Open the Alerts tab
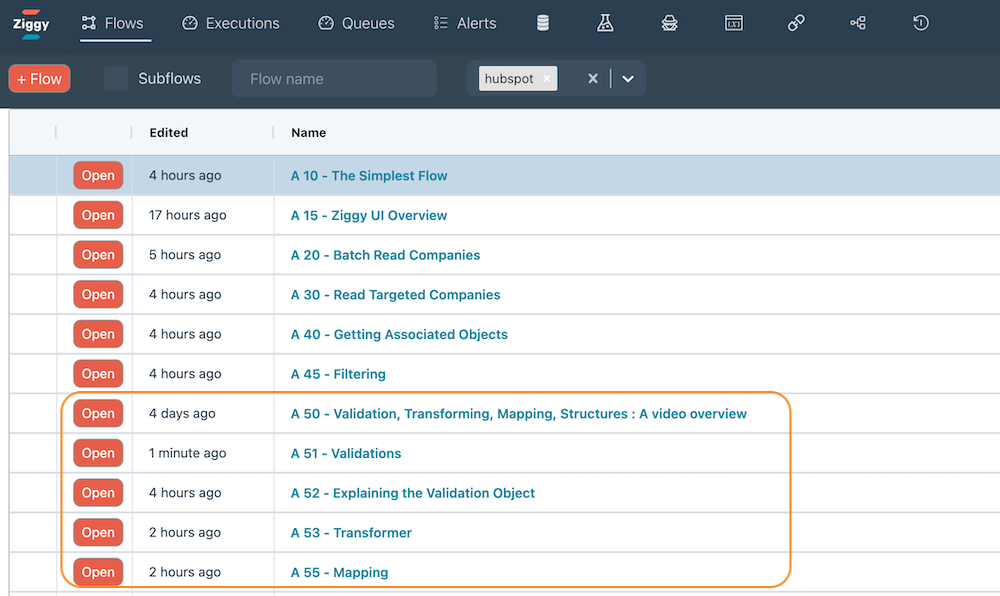The width and height of the screenshot is (1000, 596). [x=465, y=23]
